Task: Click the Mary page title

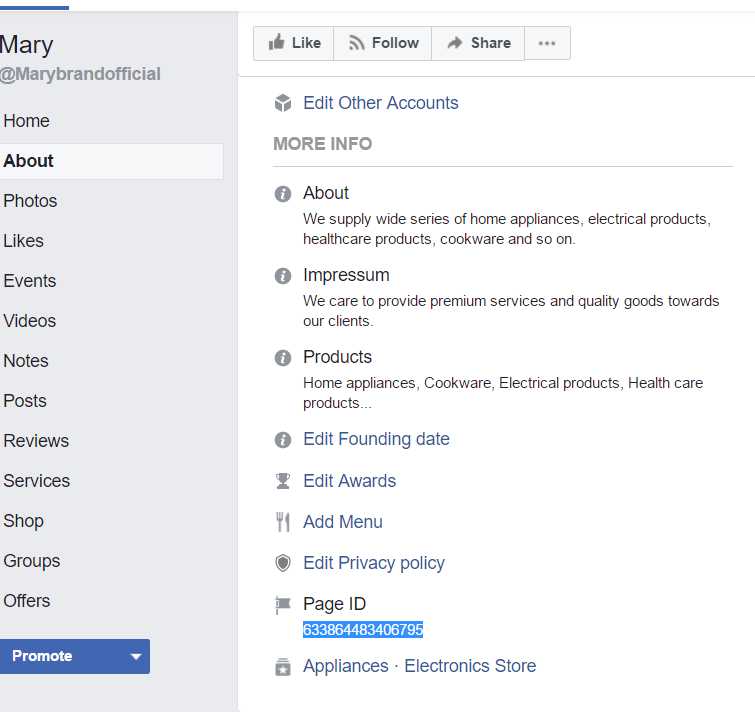Action: click(26, 45)
